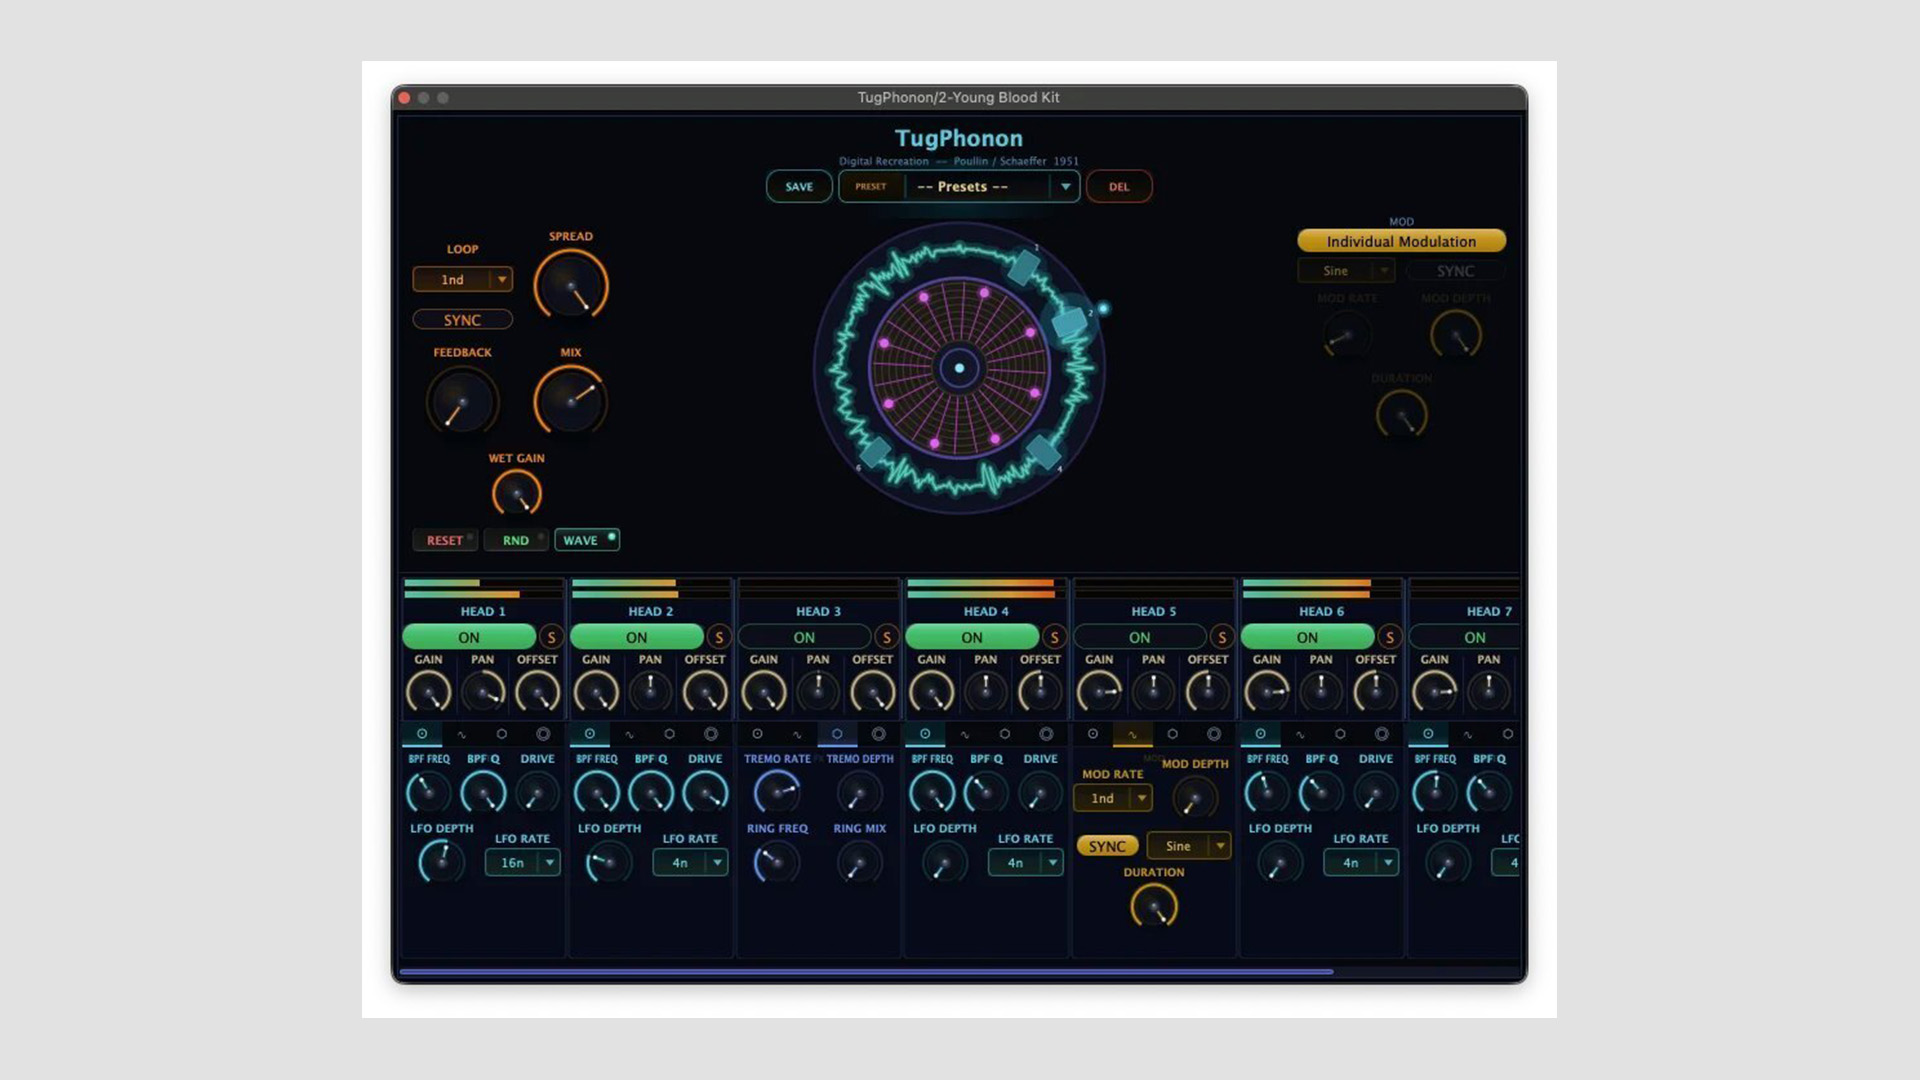Open Head 1 concentric-ring tab icon

point(543,734)
